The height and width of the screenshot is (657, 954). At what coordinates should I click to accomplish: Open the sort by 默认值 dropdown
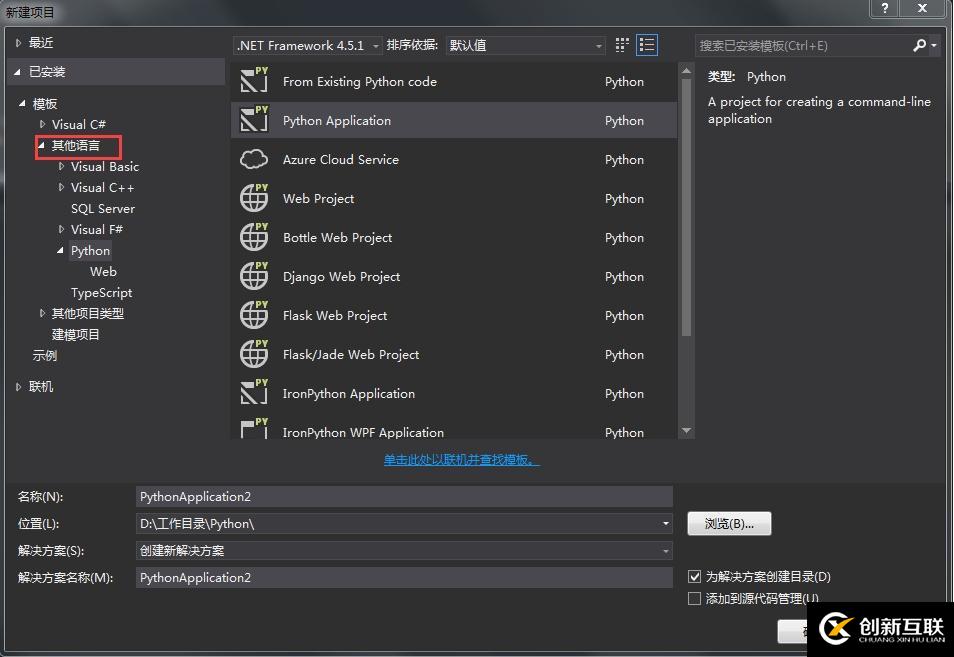pyautogui.click(x=526, y=46)
